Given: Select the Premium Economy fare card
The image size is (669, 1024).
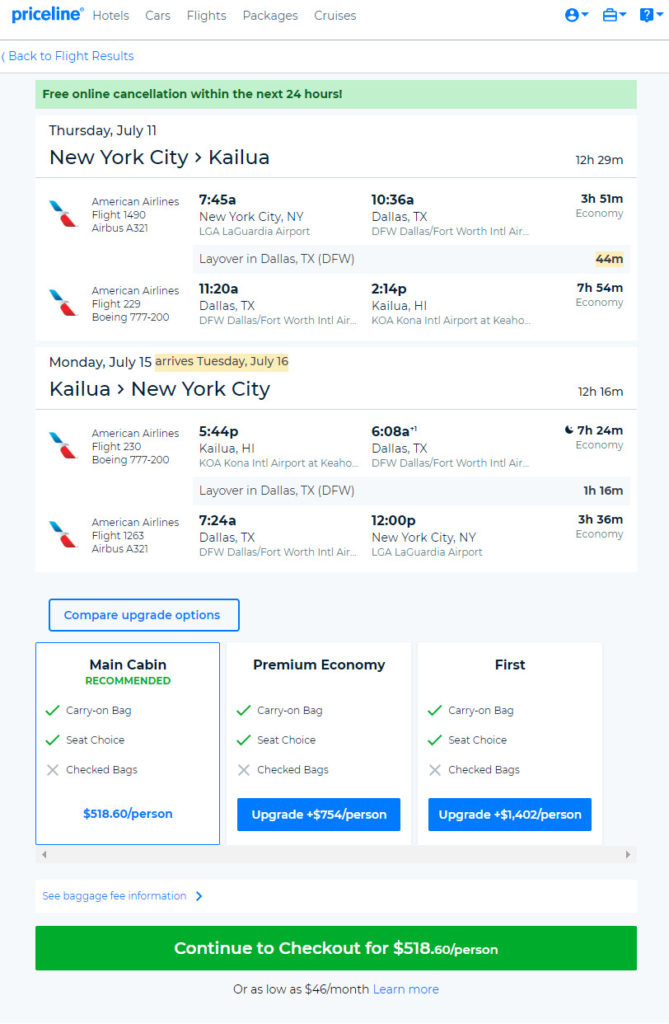Looking at the screenshot, I should point(319,743).
